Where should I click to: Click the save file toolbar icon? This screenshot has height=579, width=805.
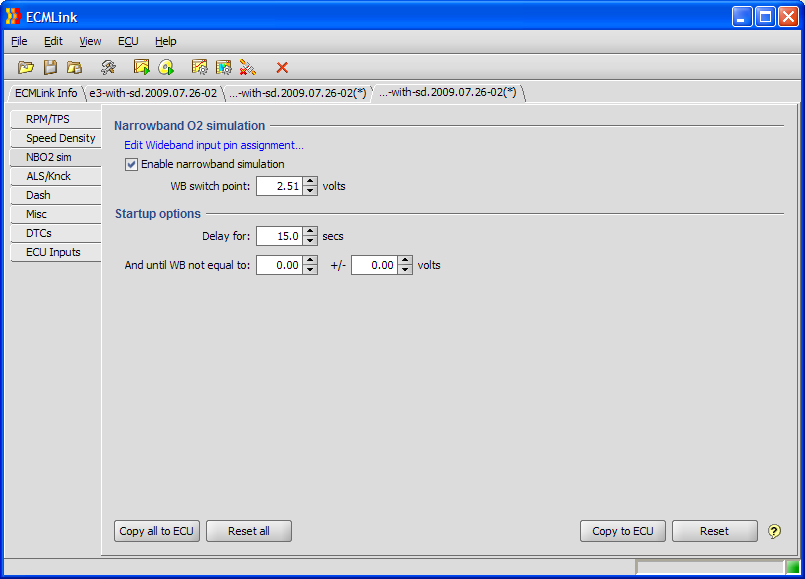[x=50, y=67]
